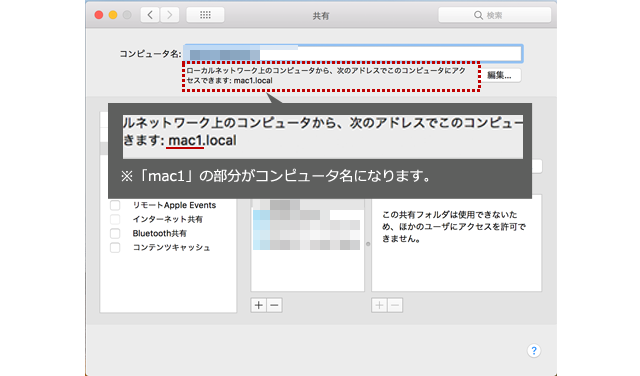This screenshot has width=640, height=376.
Task: Show all preferences via grid icon
Action: click(x=205, y=15)
